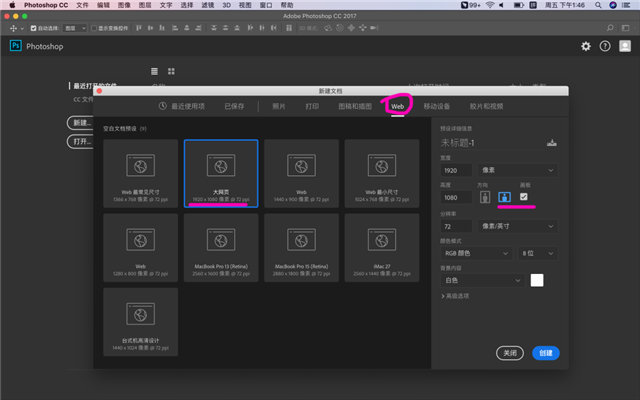The width and height of the screenshot is (640, 400).
Task: Open the 8 位 bit depth dropdown
Action: 538,253
